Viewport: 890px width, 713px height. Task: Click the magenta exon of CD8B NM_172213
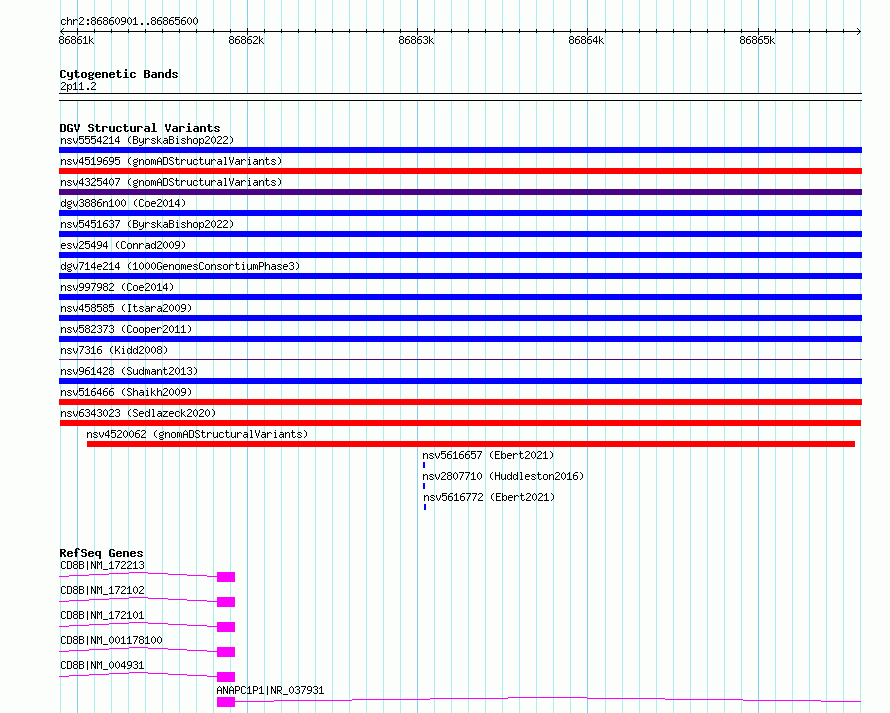click(226, 577)
